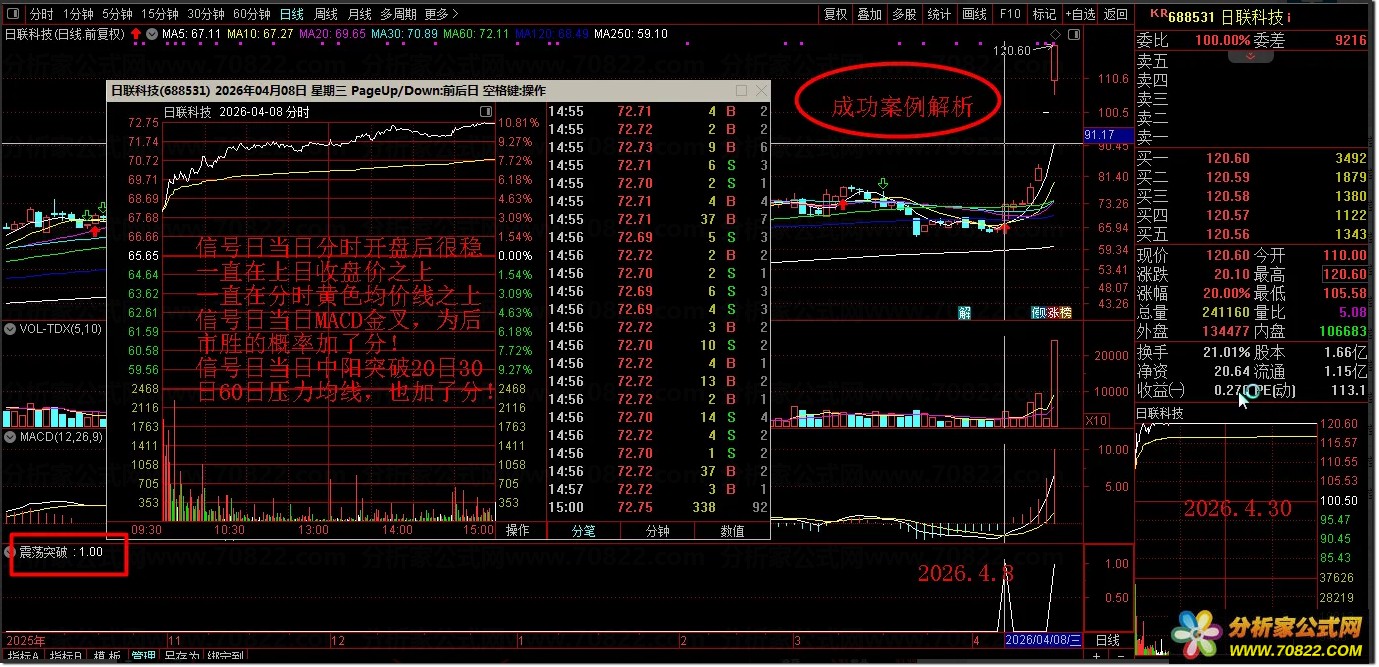Expand the order book with the red chevron
The image size is (1379, 667).
click(1251, 56)
